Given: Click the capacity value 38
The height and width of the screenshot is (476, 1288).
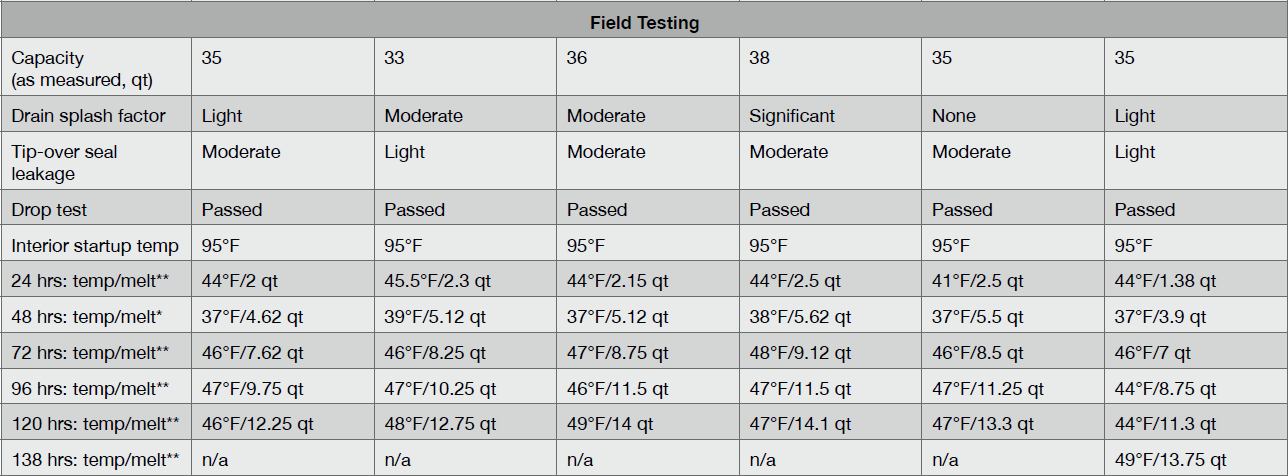Looking at the screenshot, I should pyautogui.click(x=760, y=58).
